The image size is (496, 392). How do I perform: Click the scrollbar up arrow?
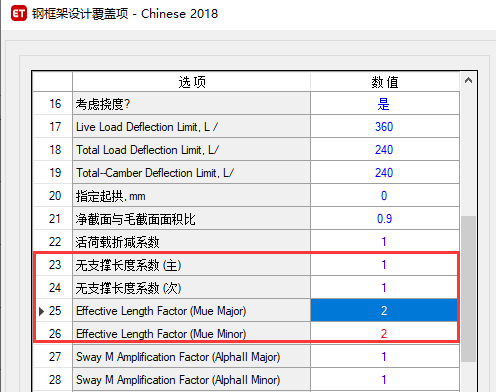click(468, 80)
